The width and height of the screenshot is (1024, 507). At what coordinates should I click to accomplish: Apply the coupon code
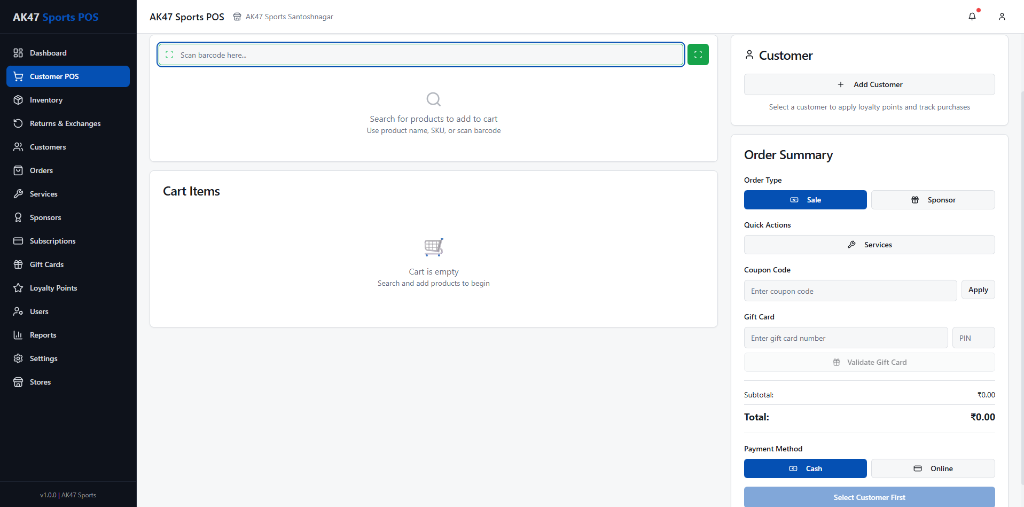click(978, 290)
